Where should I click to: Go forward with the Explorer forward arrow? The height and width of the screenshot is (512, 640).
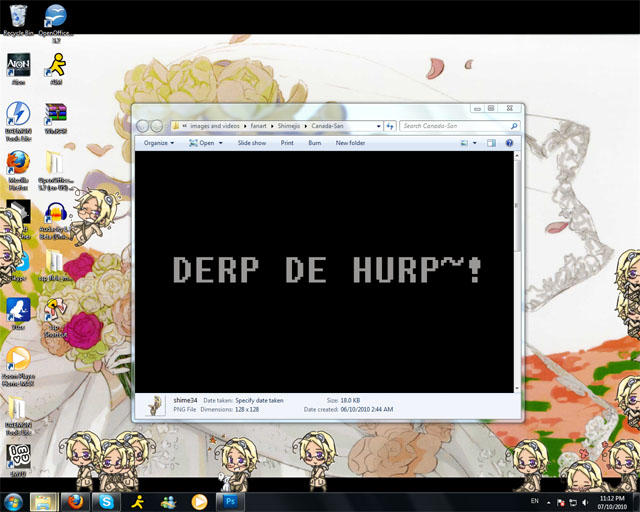[x=157, y=126]
